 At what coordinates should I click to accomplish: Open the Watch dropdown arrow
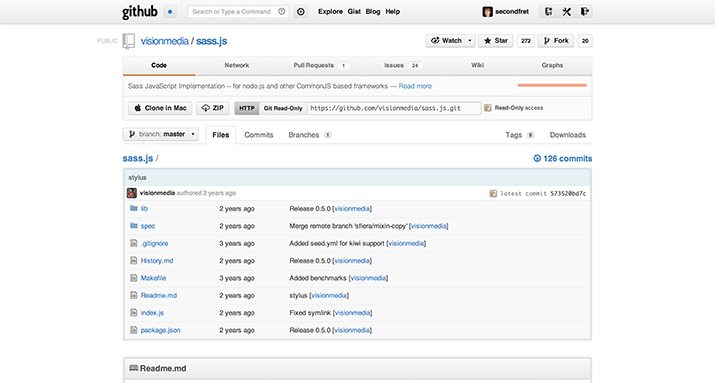(470, 41)
